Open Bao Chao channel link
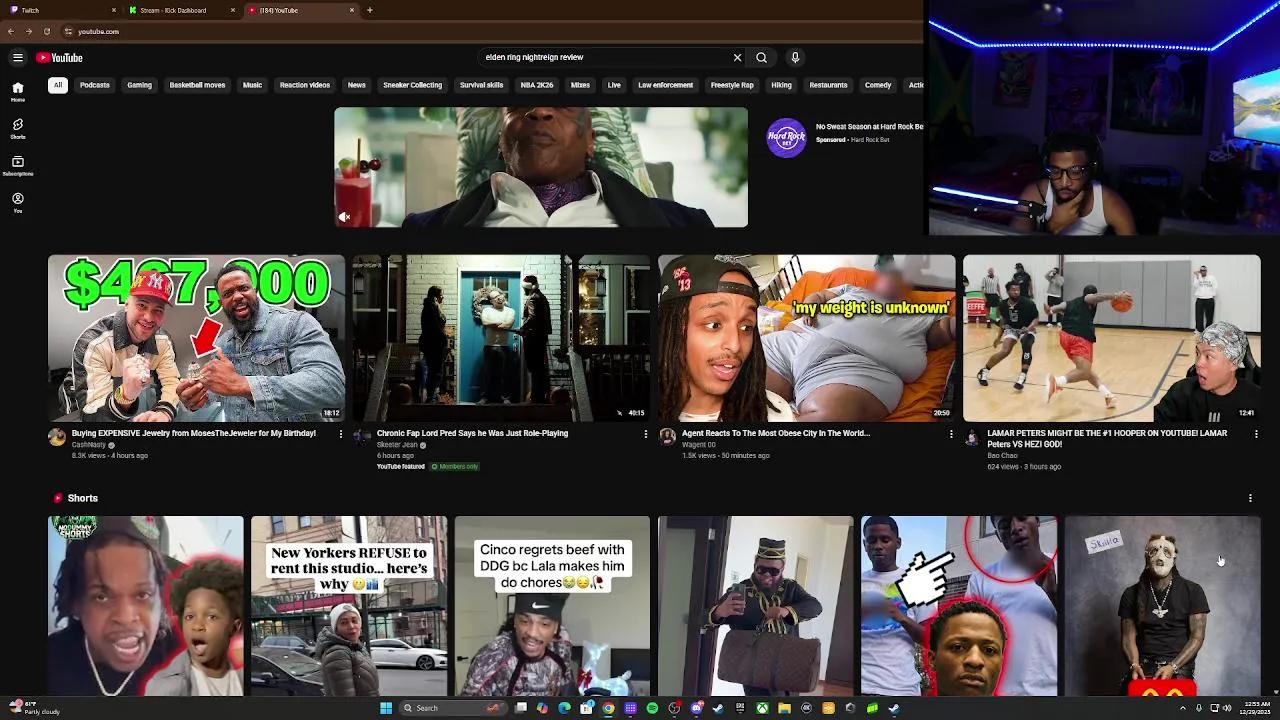The height and width of the screenshot is (720, 1280). coord(1002,456)
